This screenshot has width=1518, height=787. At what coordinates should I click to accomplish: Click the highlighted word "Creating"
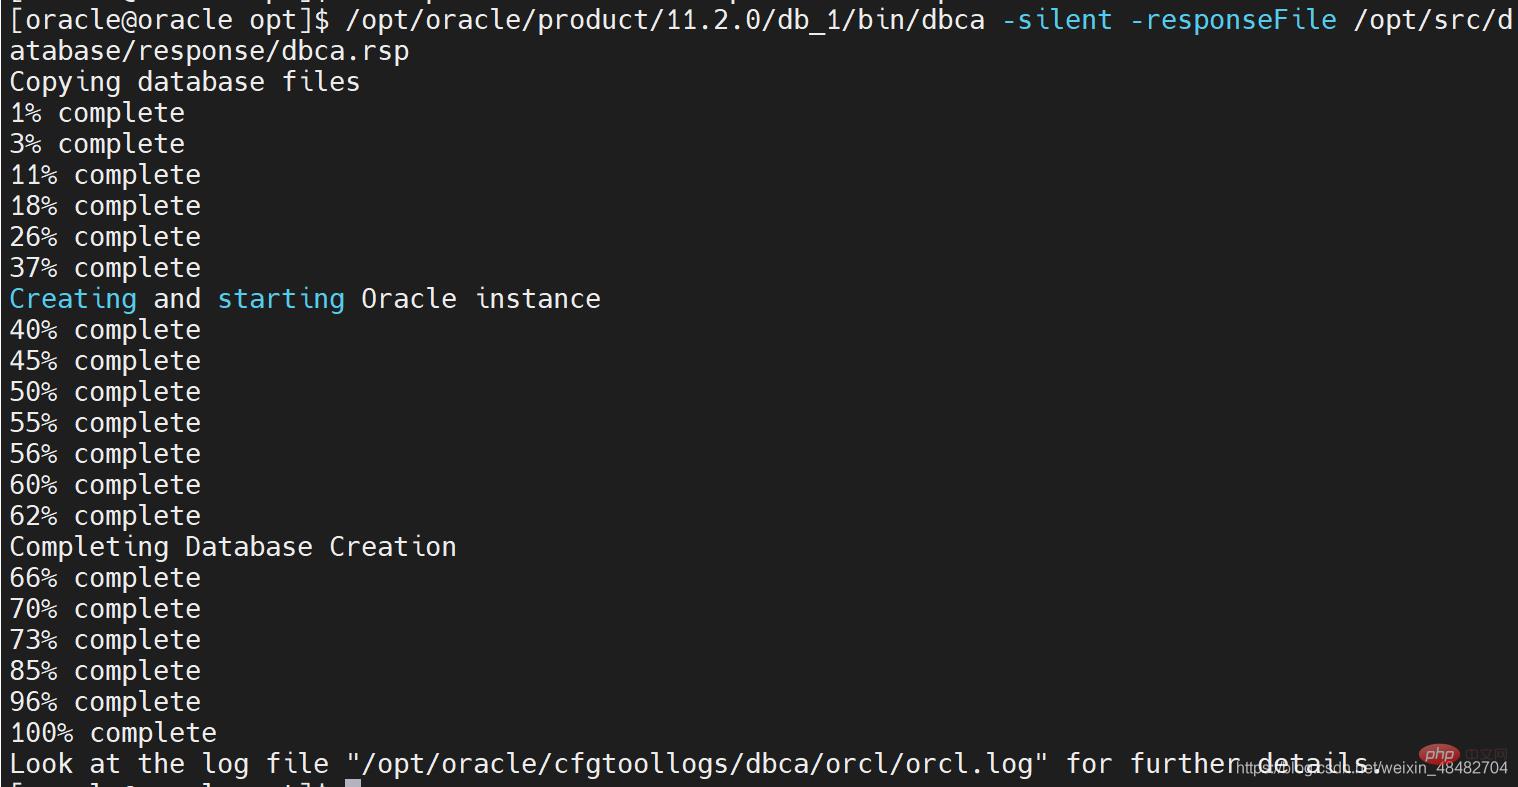coord(73,298)
